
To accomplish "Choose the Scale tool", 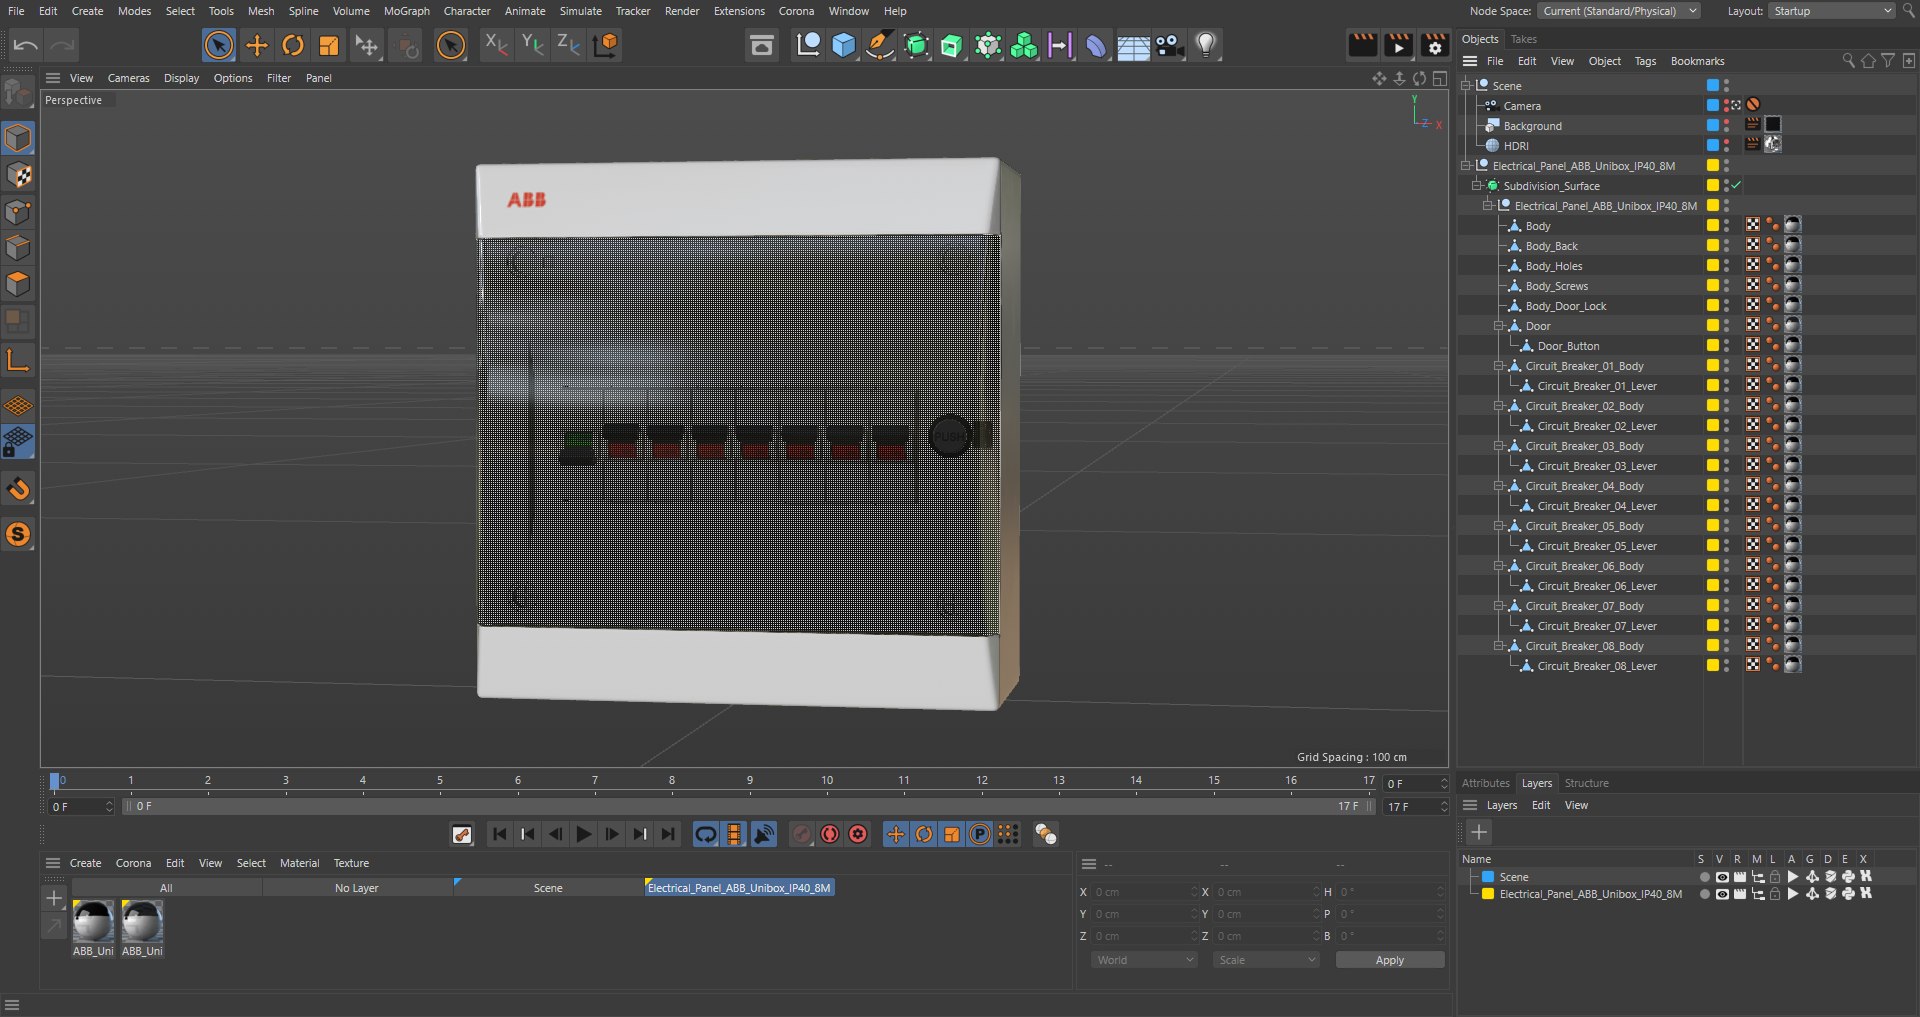I will coord(329,45).
